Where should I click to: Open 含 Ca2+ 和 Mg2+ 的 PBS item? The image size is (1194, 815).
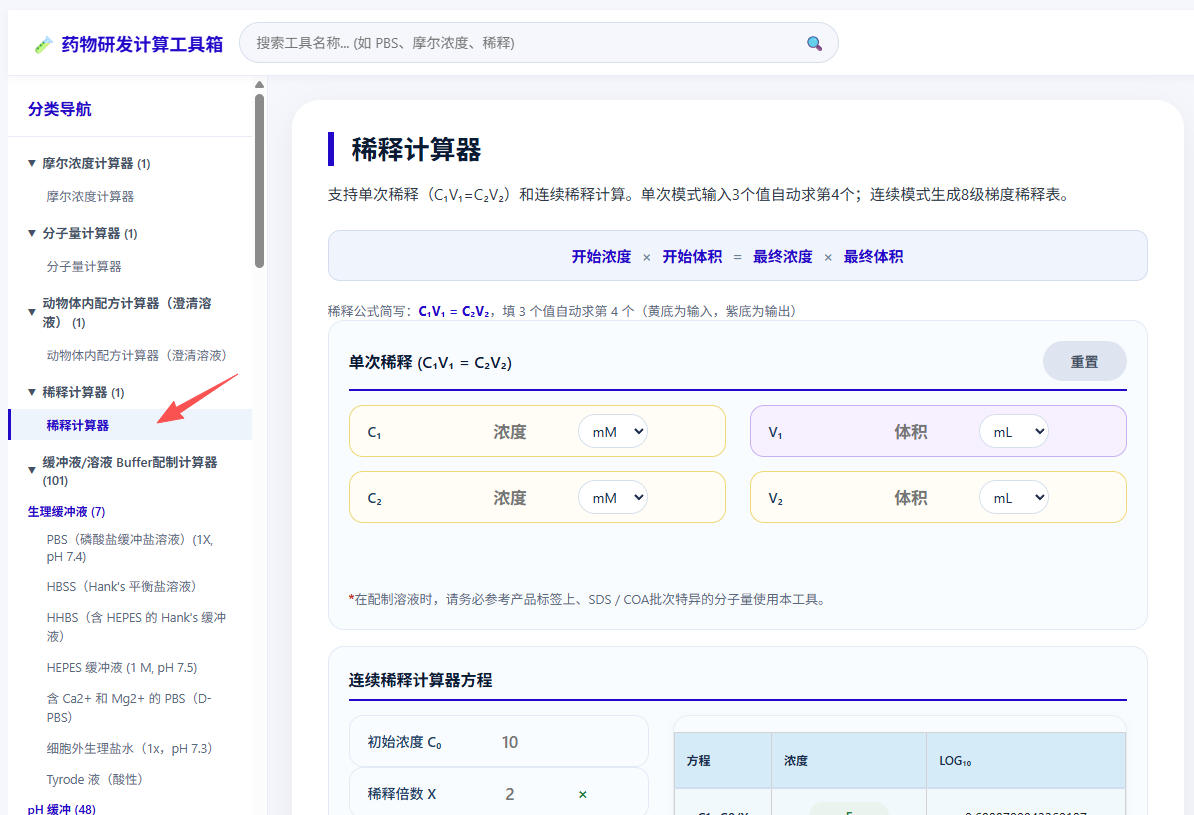[129, 708]
